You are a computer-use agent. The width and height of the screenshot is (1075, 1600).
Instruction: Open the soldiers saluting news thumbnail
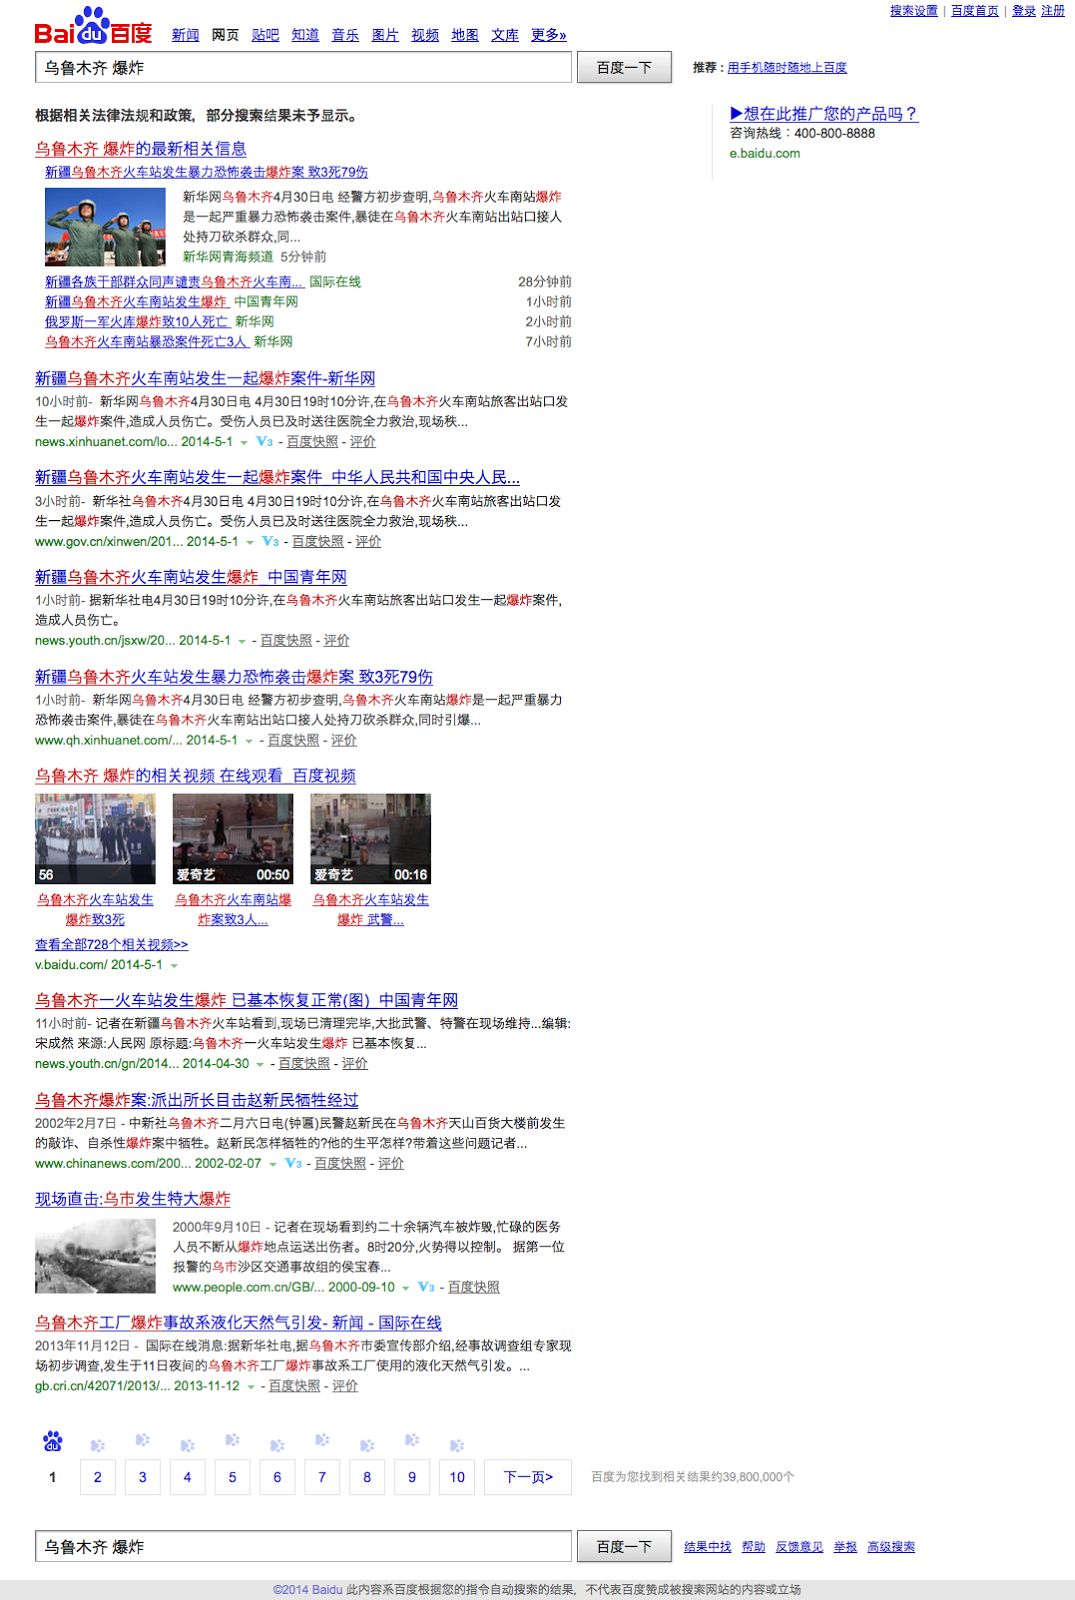pyautogui.click(x=105, y=227)
